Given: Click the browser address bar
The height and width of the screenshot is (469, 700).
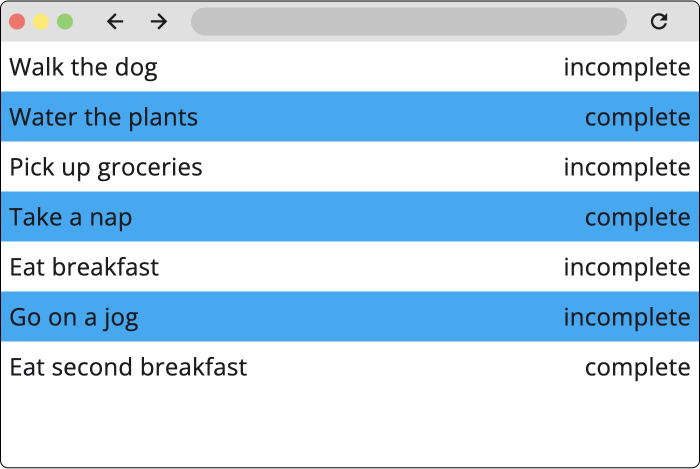Looking at the screenshot, I should click(x=408, y=21).
